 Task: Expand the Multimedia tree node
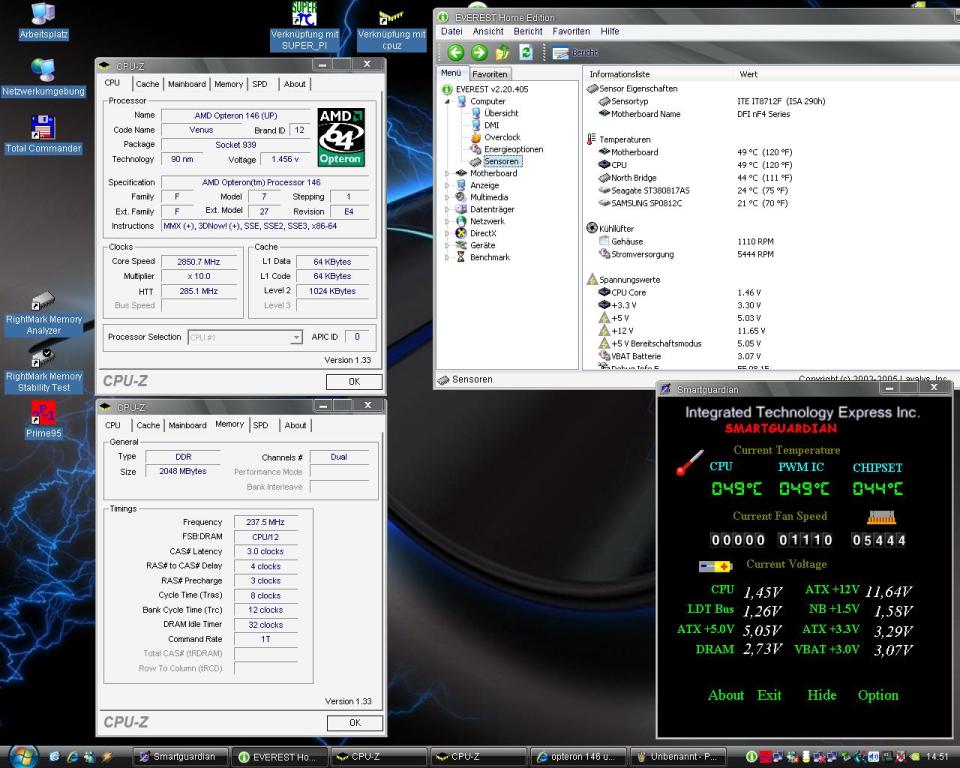click(447, 197)
